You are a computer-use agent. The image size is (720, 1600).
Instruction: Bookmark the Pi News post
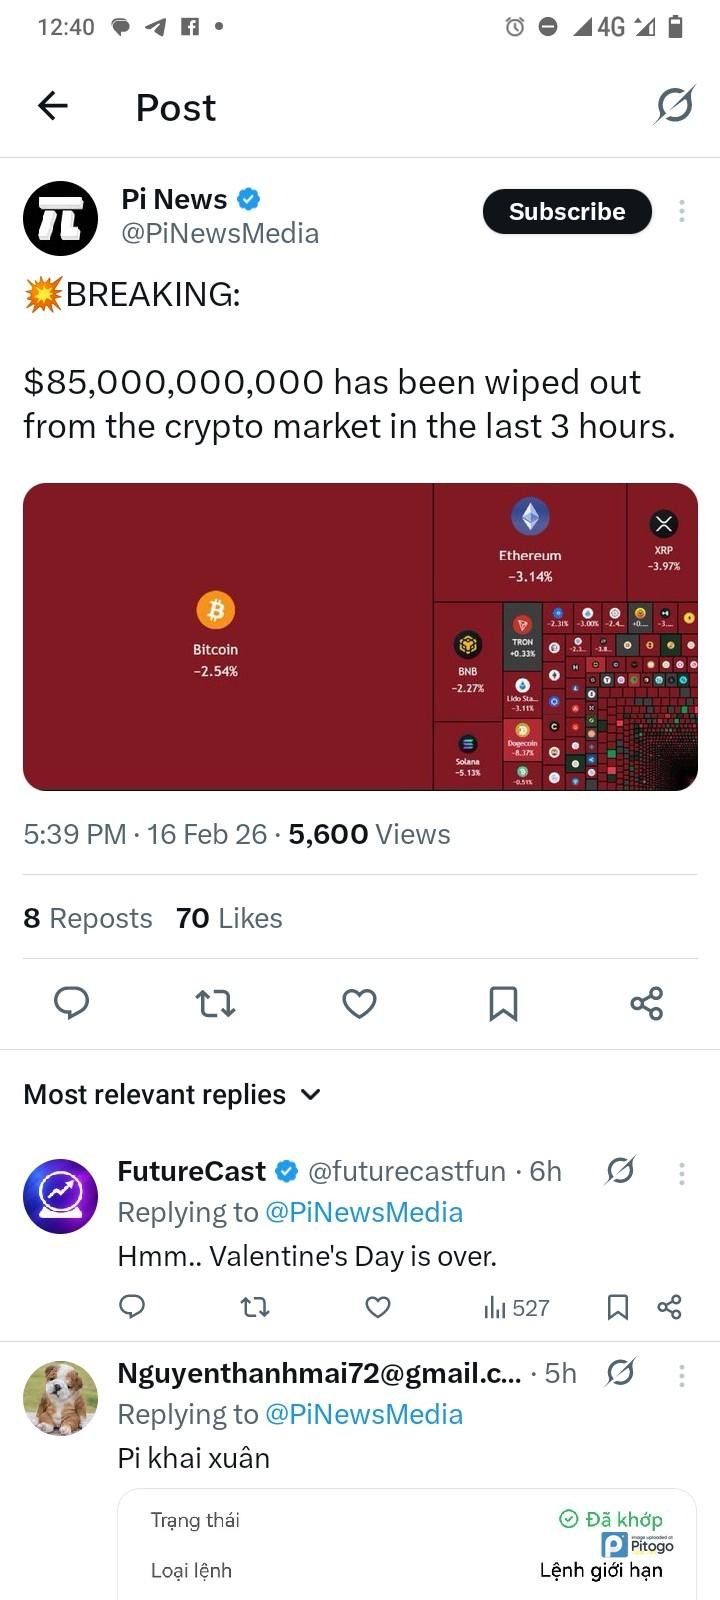503,1003
